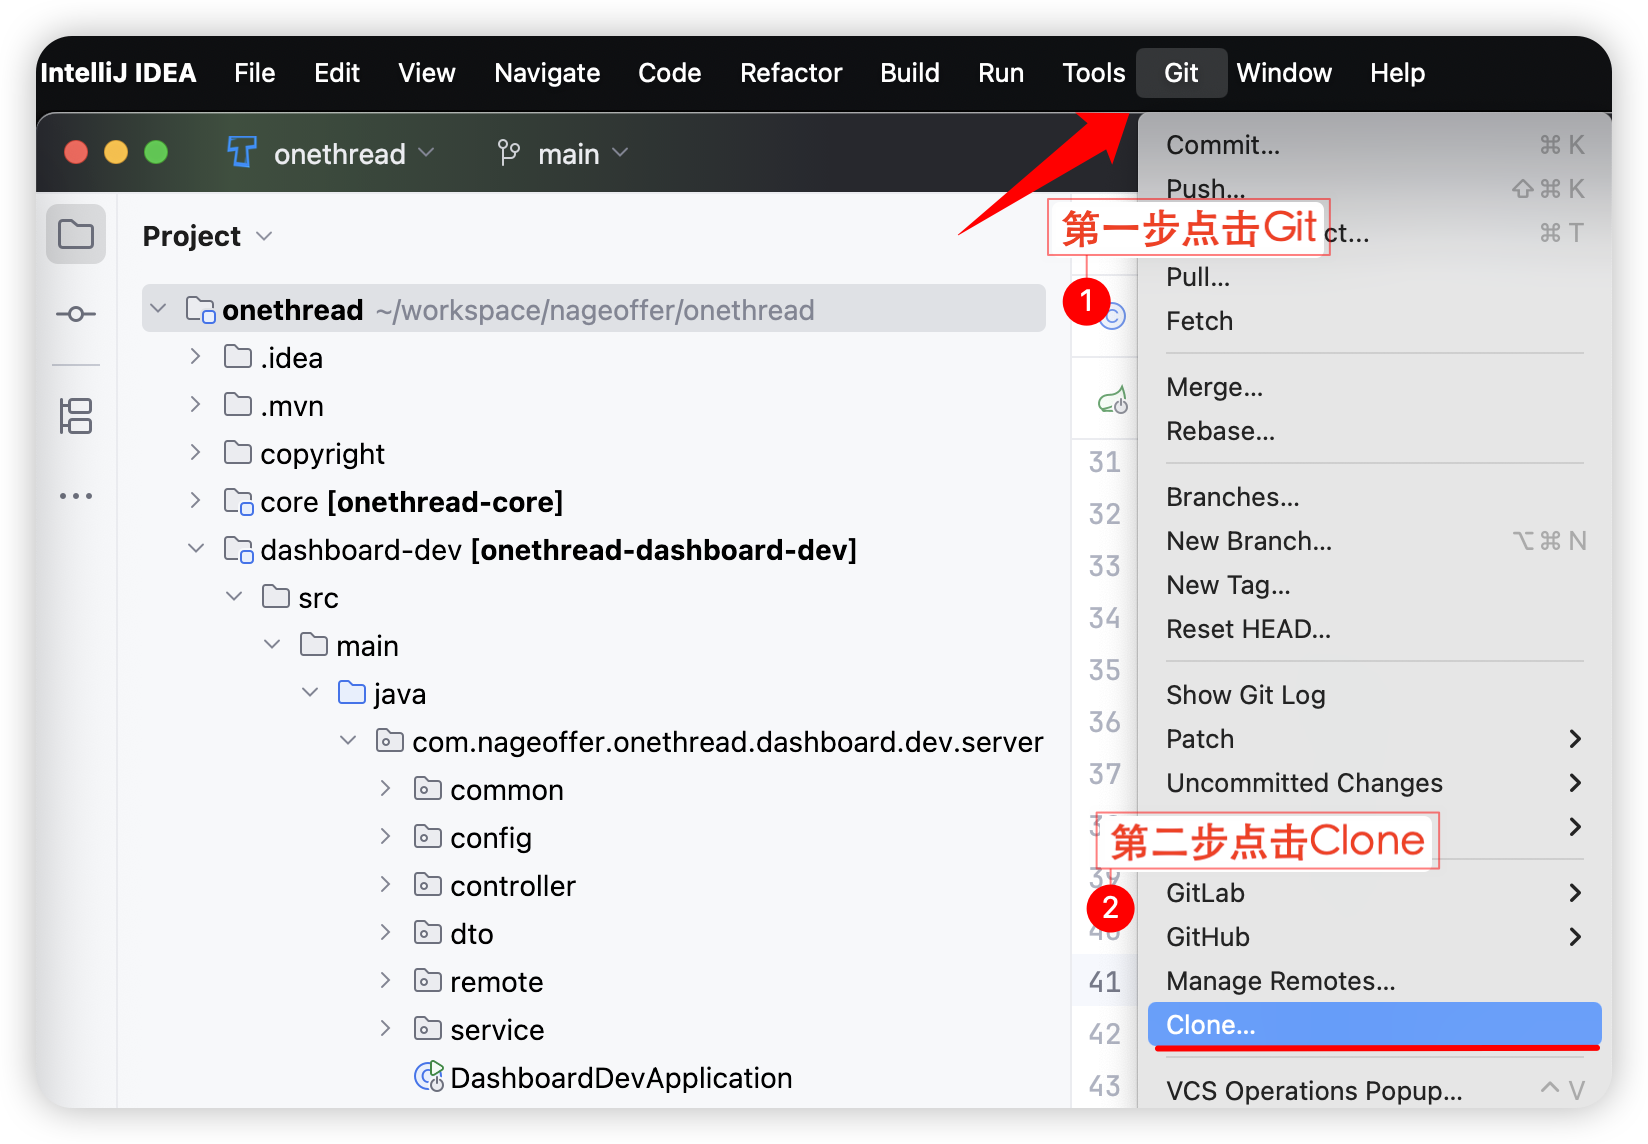Open the Tools menu
This screenshot has width=1648, height=1144.
click(1093, 72)
